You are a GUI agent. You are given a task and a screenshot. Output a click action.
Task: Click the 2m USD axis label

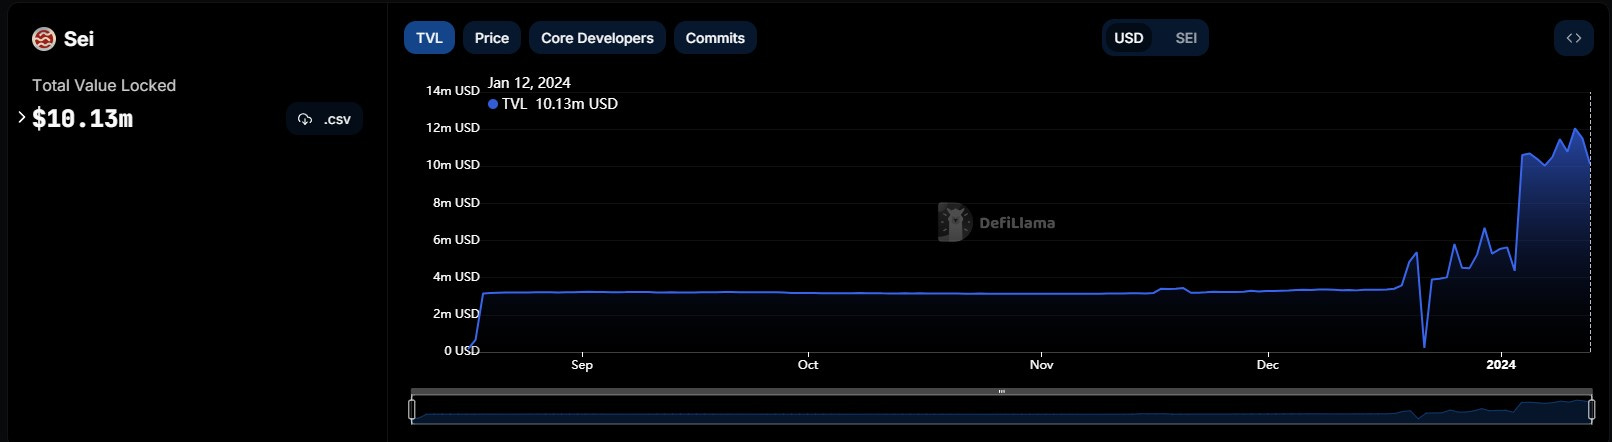[456, 314]
